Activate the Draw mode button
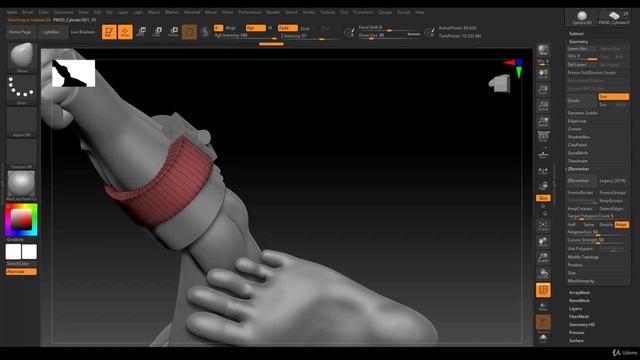 (x=125, y=32)
